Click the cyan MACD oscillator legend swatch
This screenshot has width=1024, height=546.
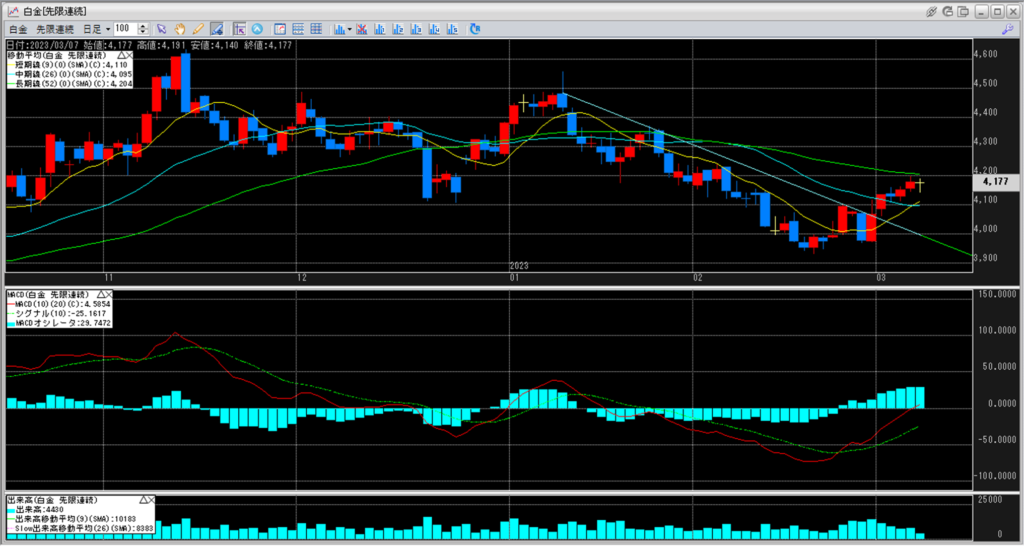point(11,324)
